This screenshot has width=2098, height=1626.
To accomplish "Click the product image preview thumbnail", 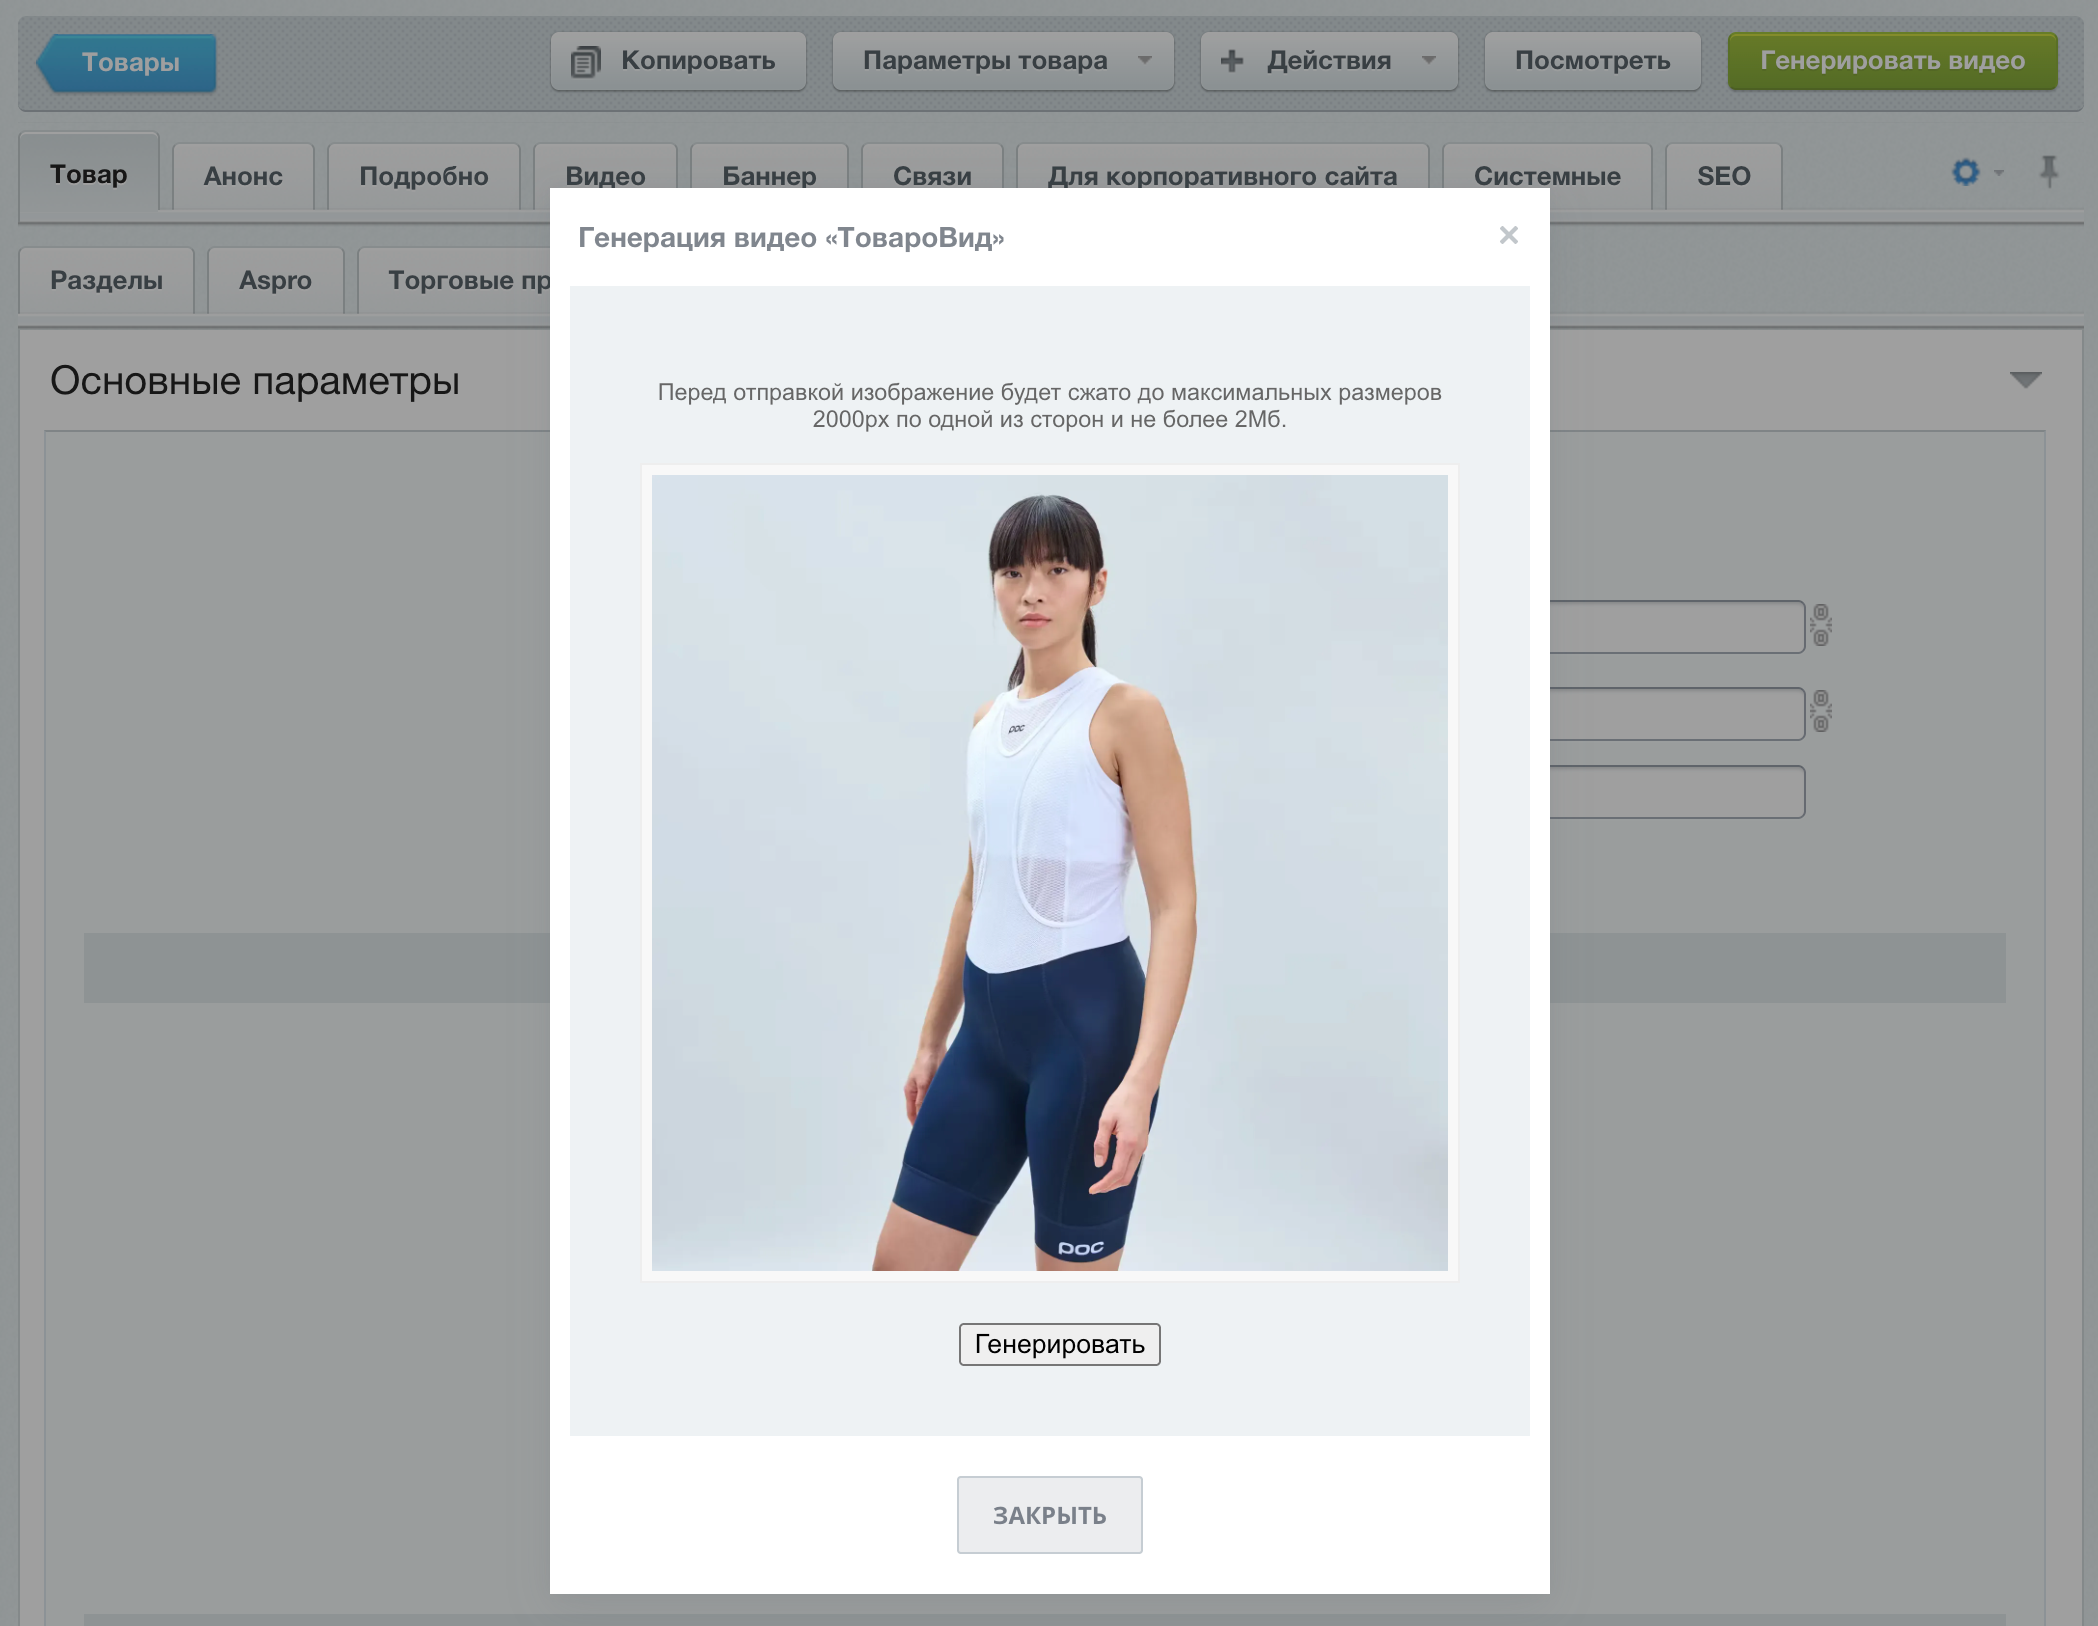I will [x=1049, y=872].
